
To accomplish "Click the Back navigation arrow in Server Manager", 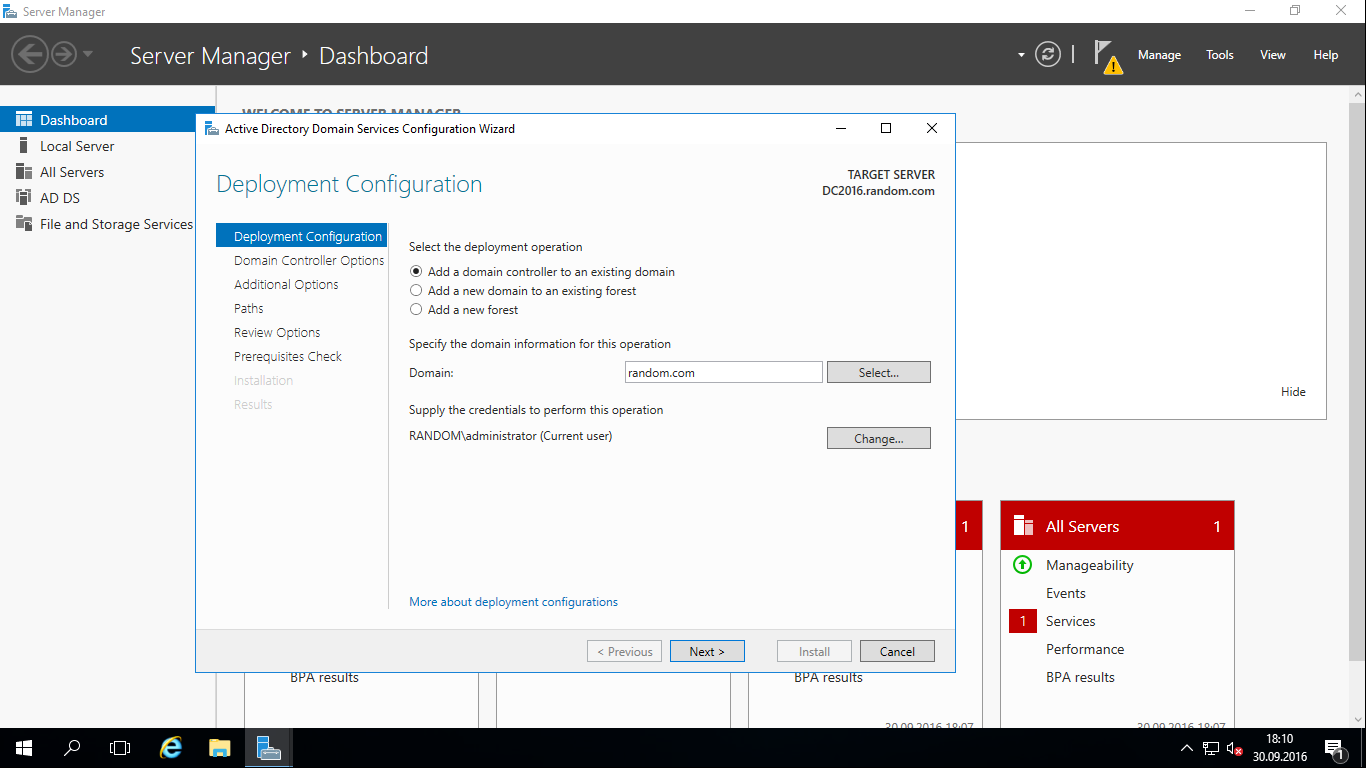I will point(30,53).
